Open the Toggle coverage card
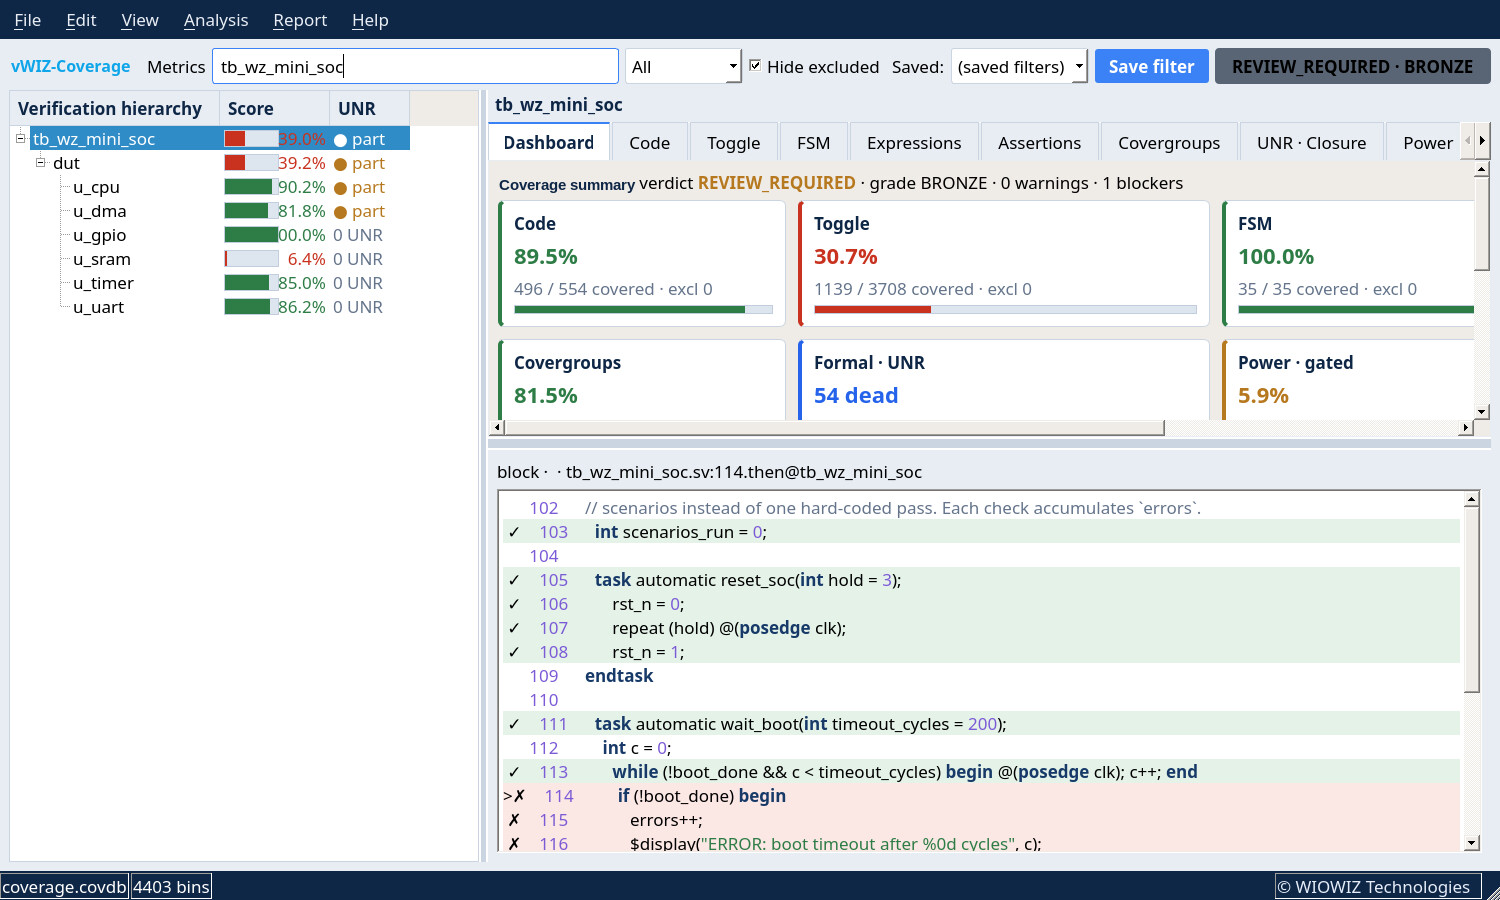The width and height of the screenshot is (1500, 900). pos(1004,264)
